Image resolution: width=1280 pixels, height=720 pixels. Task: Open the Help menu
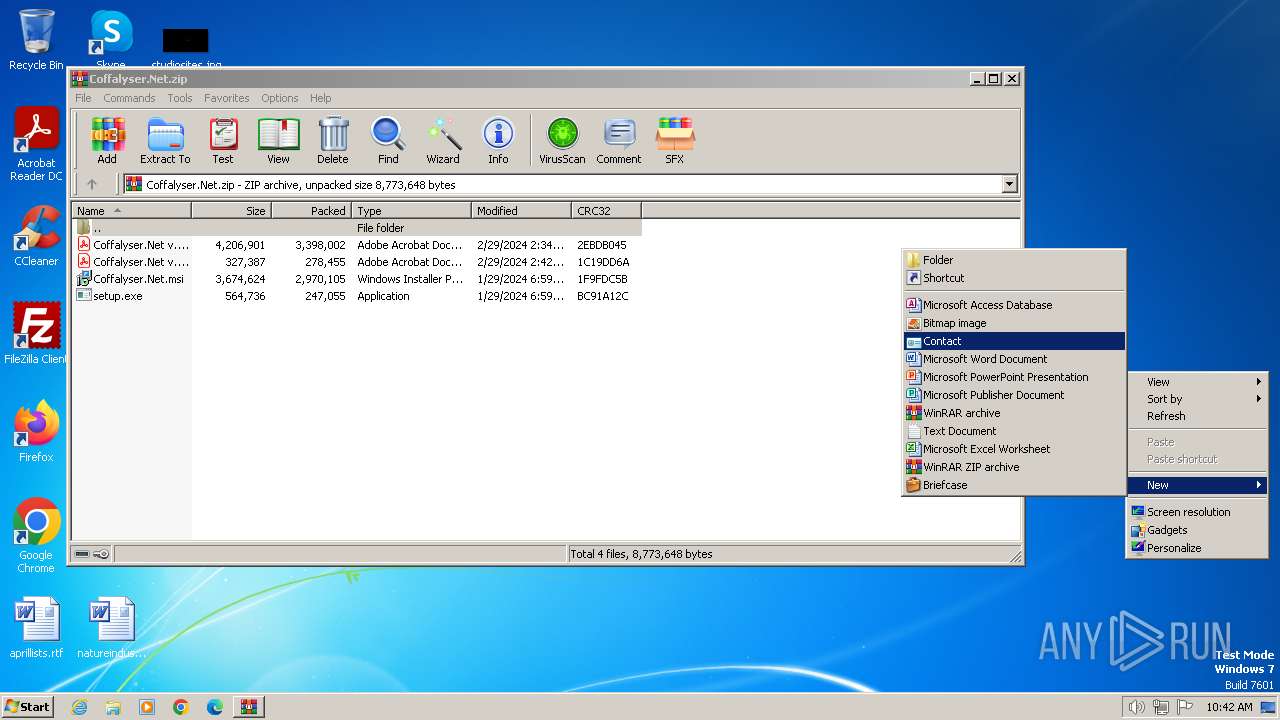320,98
